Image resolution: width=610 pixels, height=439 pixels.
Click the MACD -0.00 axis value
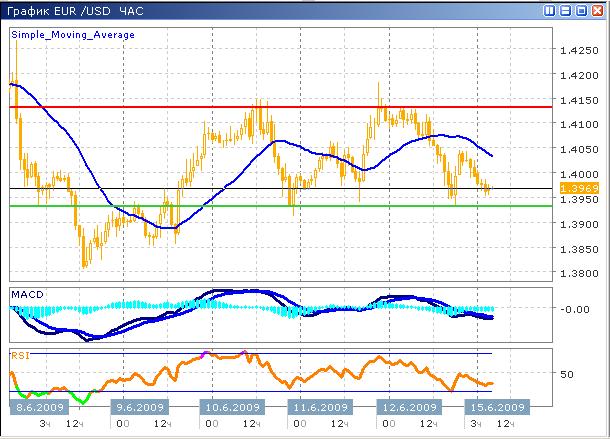575,309
